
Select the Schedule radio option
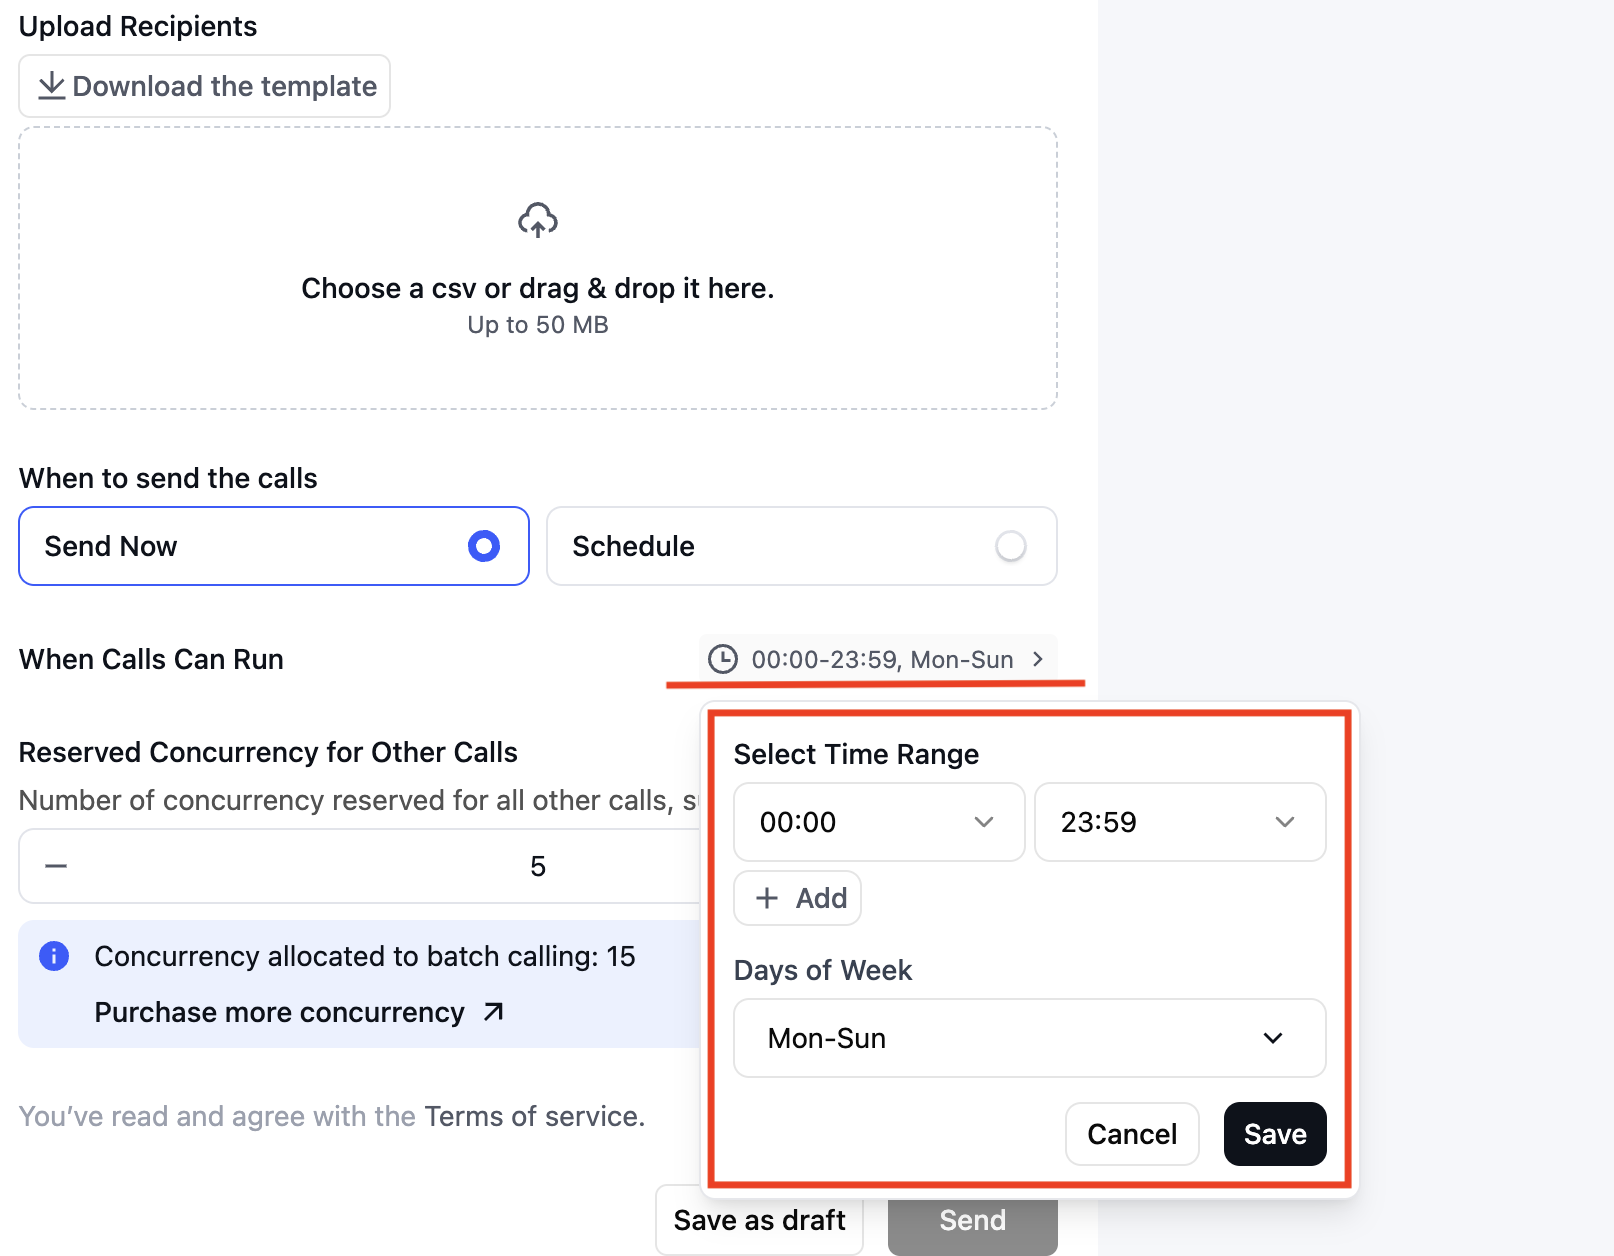pyautogui.click(x=802, y=546)
